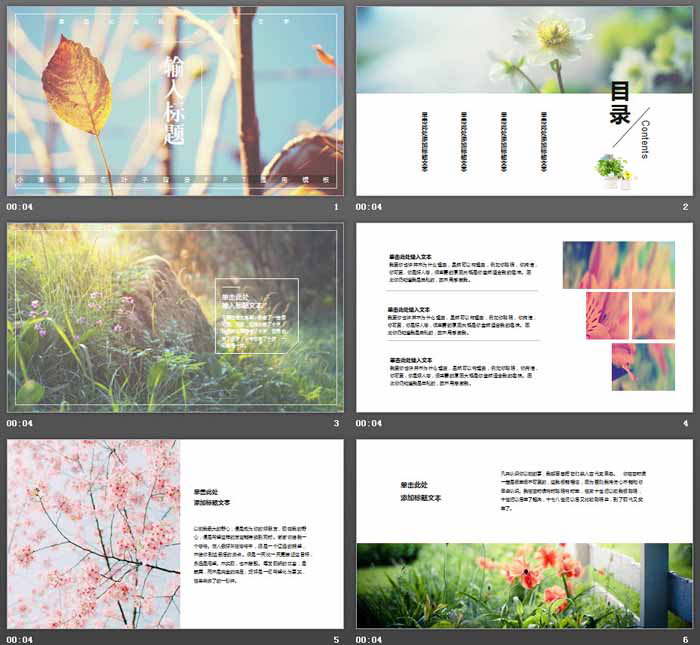The height and width of the screenshot is (645, 700).
Task: Select slide 4 with the orange photo collage
Action: (x=524, y=317)
